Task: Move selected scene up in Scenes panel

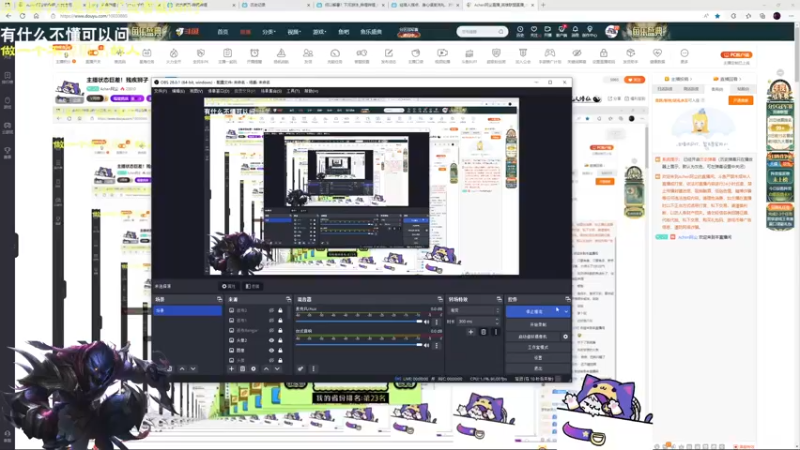Action: pos(182,368)
